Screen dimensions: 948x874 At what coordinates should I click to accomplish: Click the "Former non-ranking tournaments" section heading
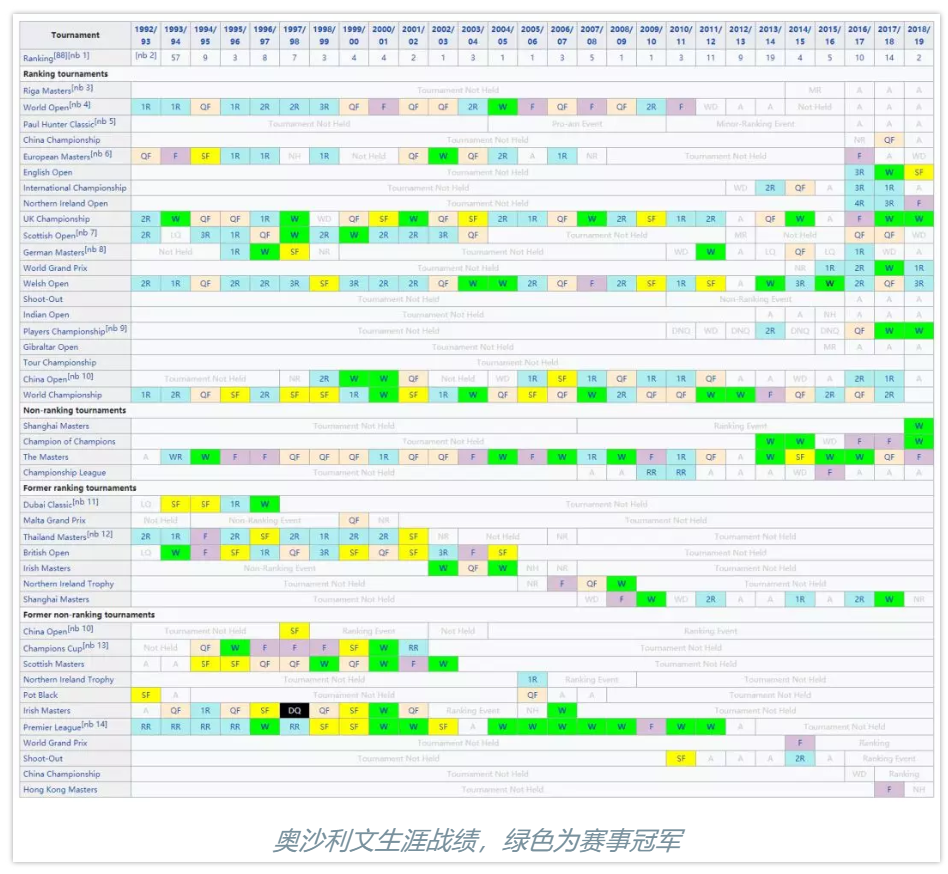click(89, 615)
